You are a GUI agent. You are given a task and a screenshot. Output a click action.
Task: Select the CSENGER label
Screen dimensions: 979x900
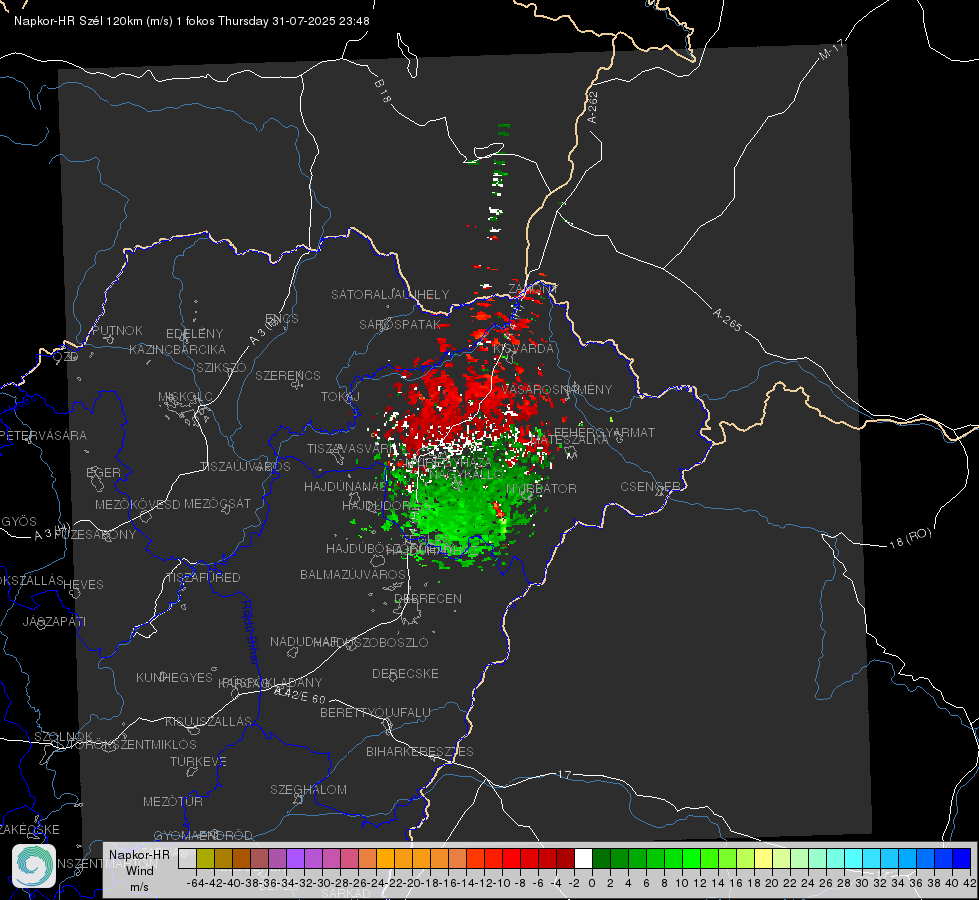[651, 487]
